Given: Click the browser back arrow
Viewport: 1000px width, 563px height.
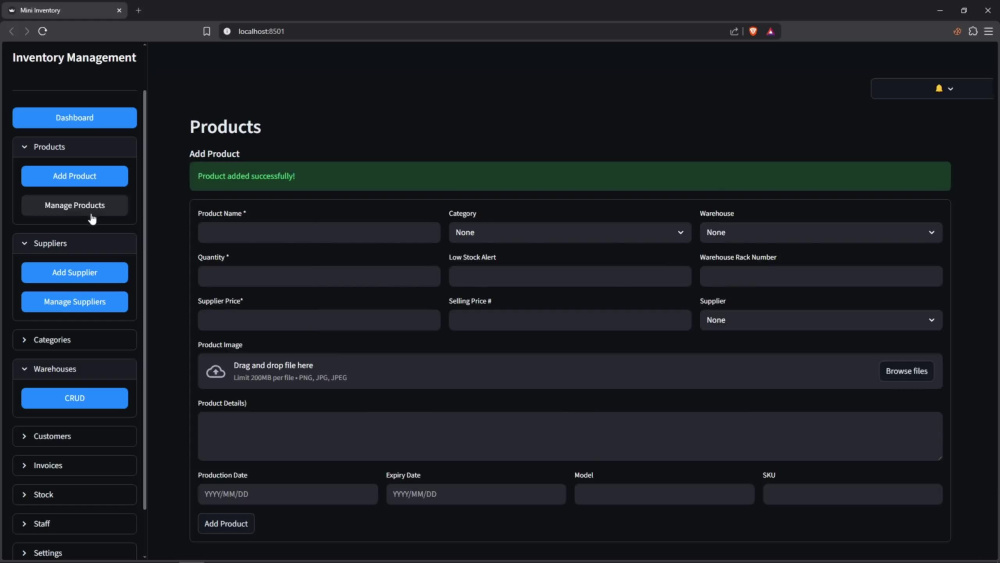Looking at the screenshot, I should click(x=11, y=31).
